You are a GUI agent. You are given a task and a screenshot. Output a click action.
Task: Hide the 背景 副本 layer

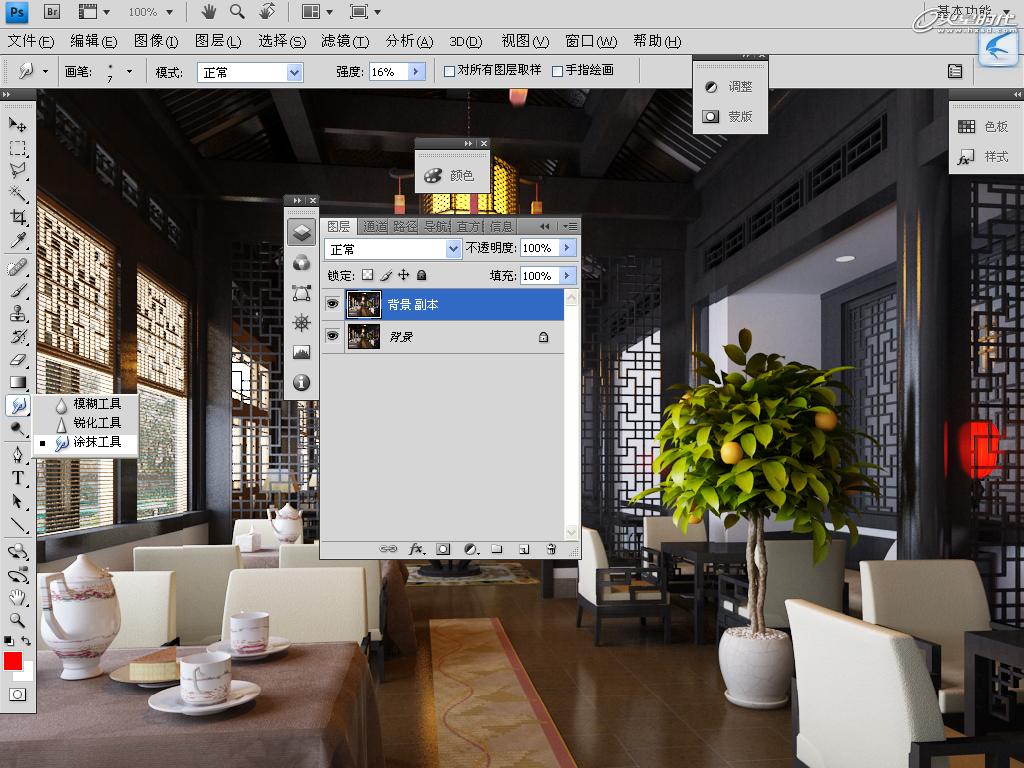coord(332,304)
